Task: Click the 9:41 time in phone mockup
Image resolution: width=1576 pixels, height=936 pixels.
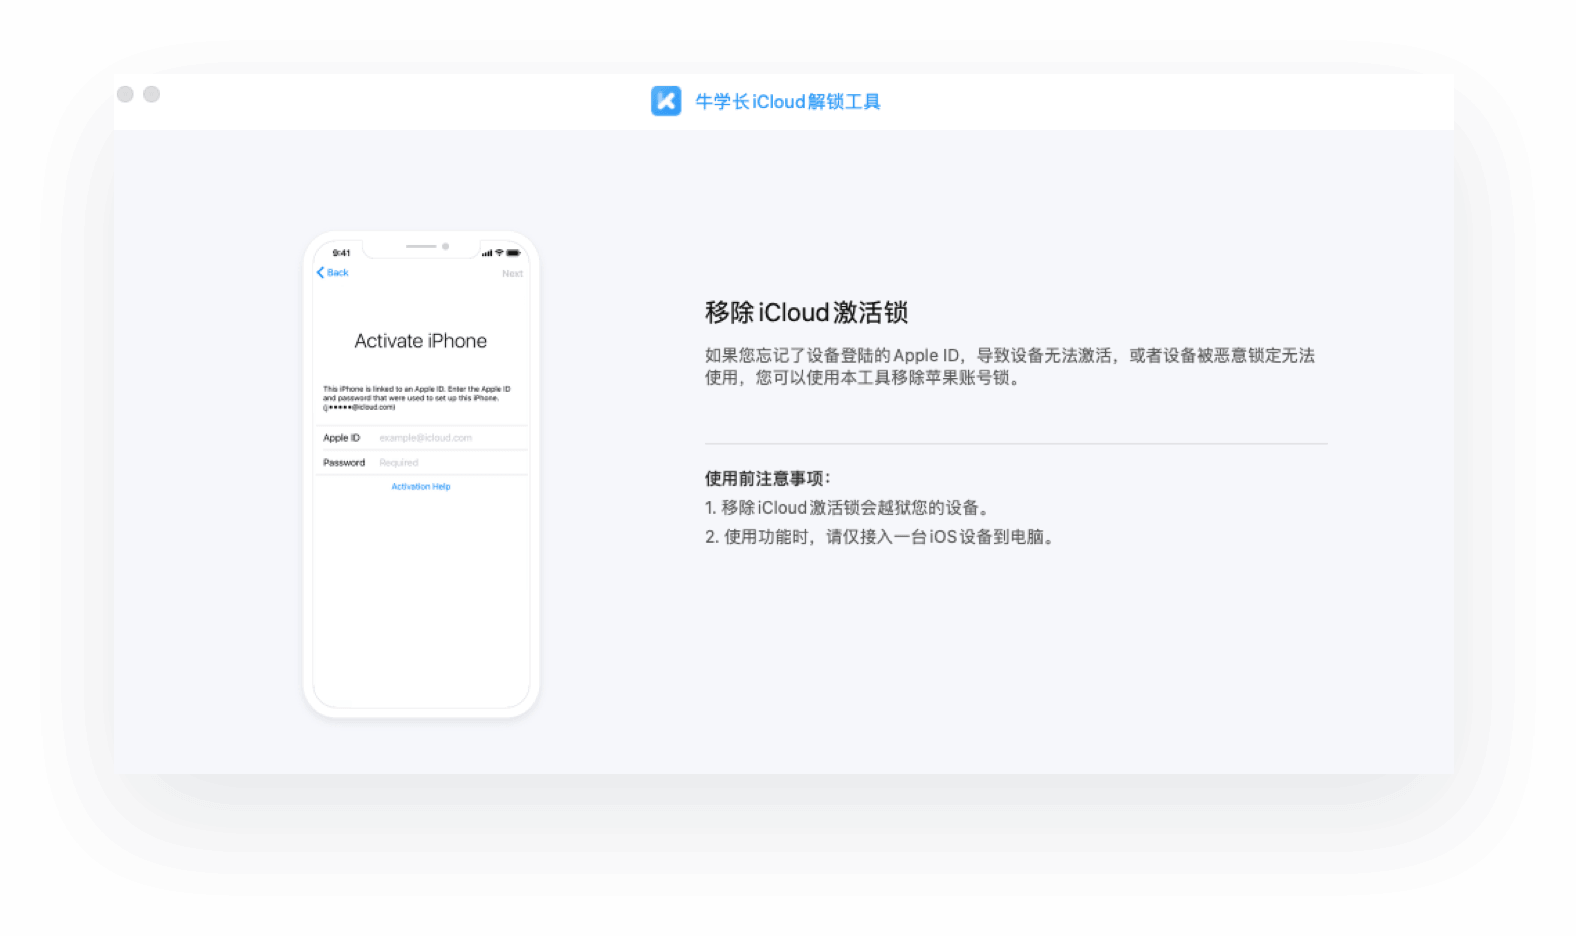Action: click(x=341, y=253)
